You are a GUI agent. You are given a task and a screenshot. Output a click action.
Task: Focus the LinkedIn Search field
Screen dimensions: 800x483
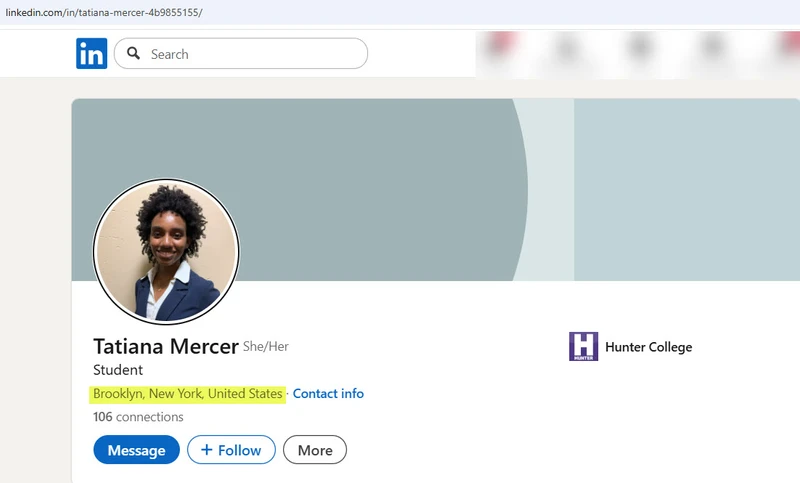255,54
